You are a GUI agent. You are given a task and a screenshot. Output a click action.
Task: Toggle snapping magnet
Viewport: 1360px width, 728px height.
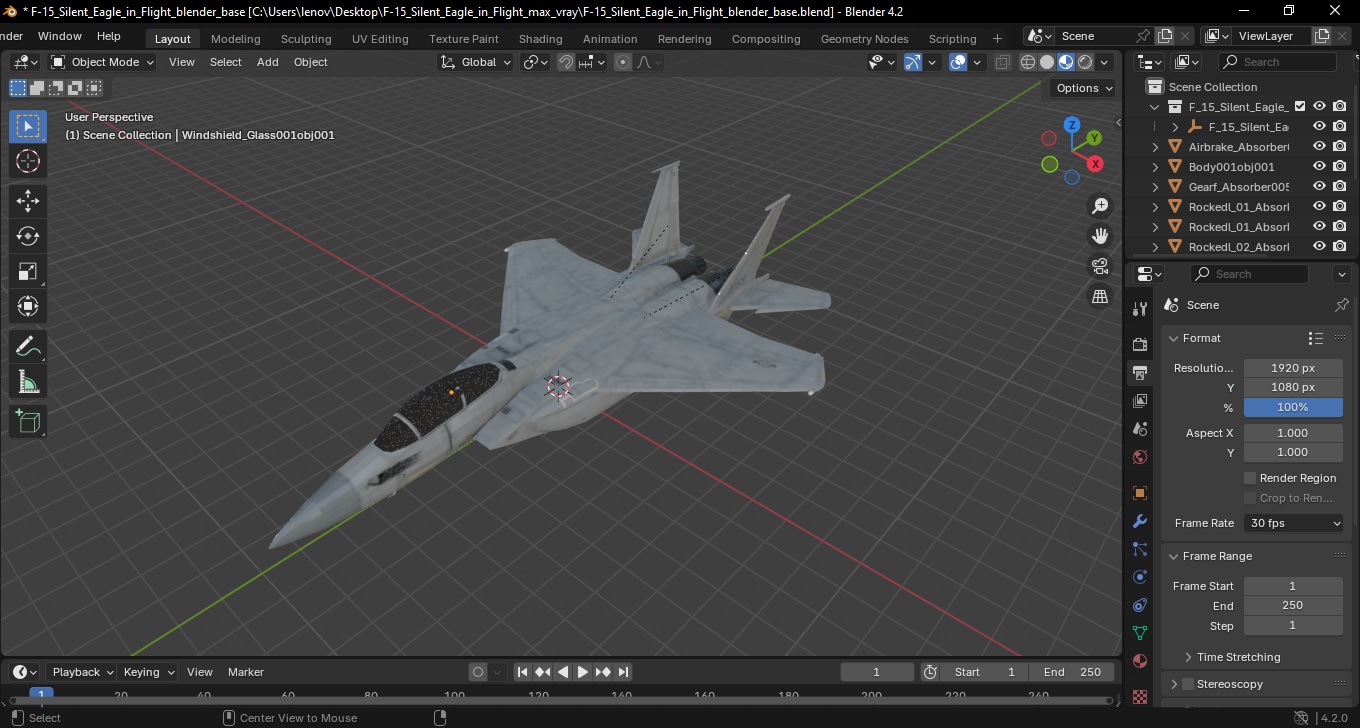566,62
